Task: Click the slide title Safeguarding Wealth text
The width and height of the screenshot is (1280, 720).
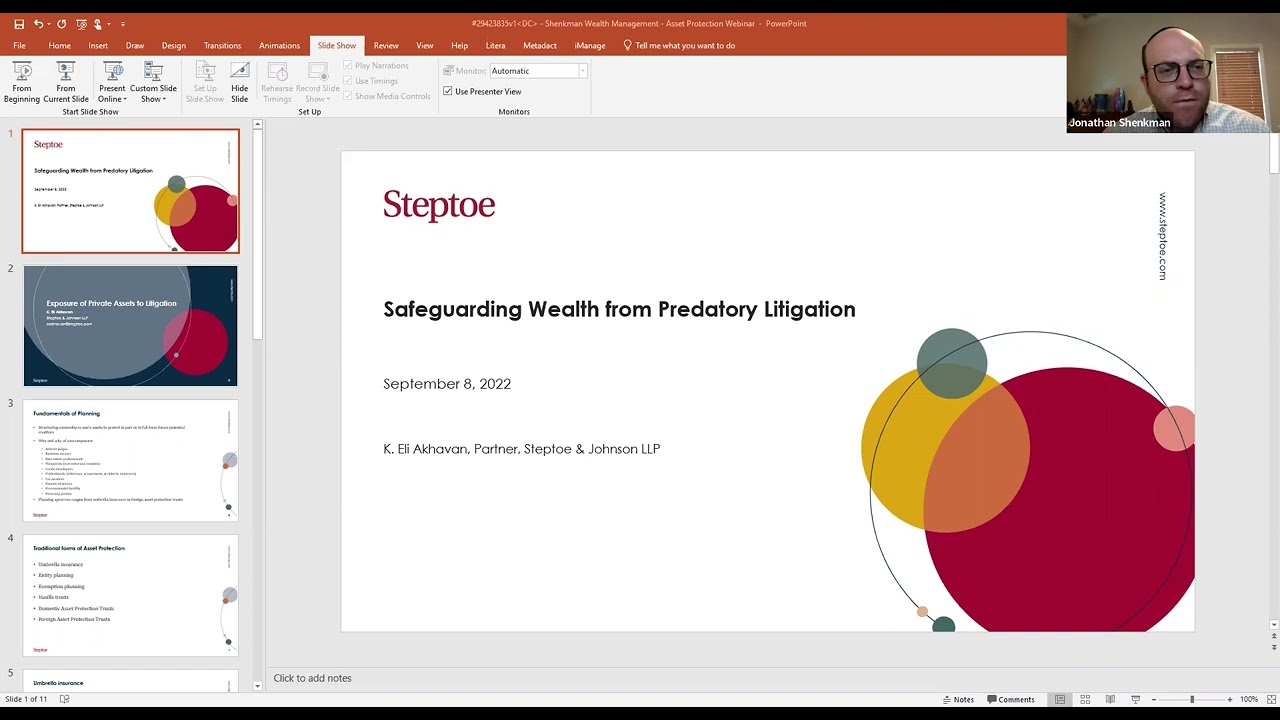Action: (619, 309)
